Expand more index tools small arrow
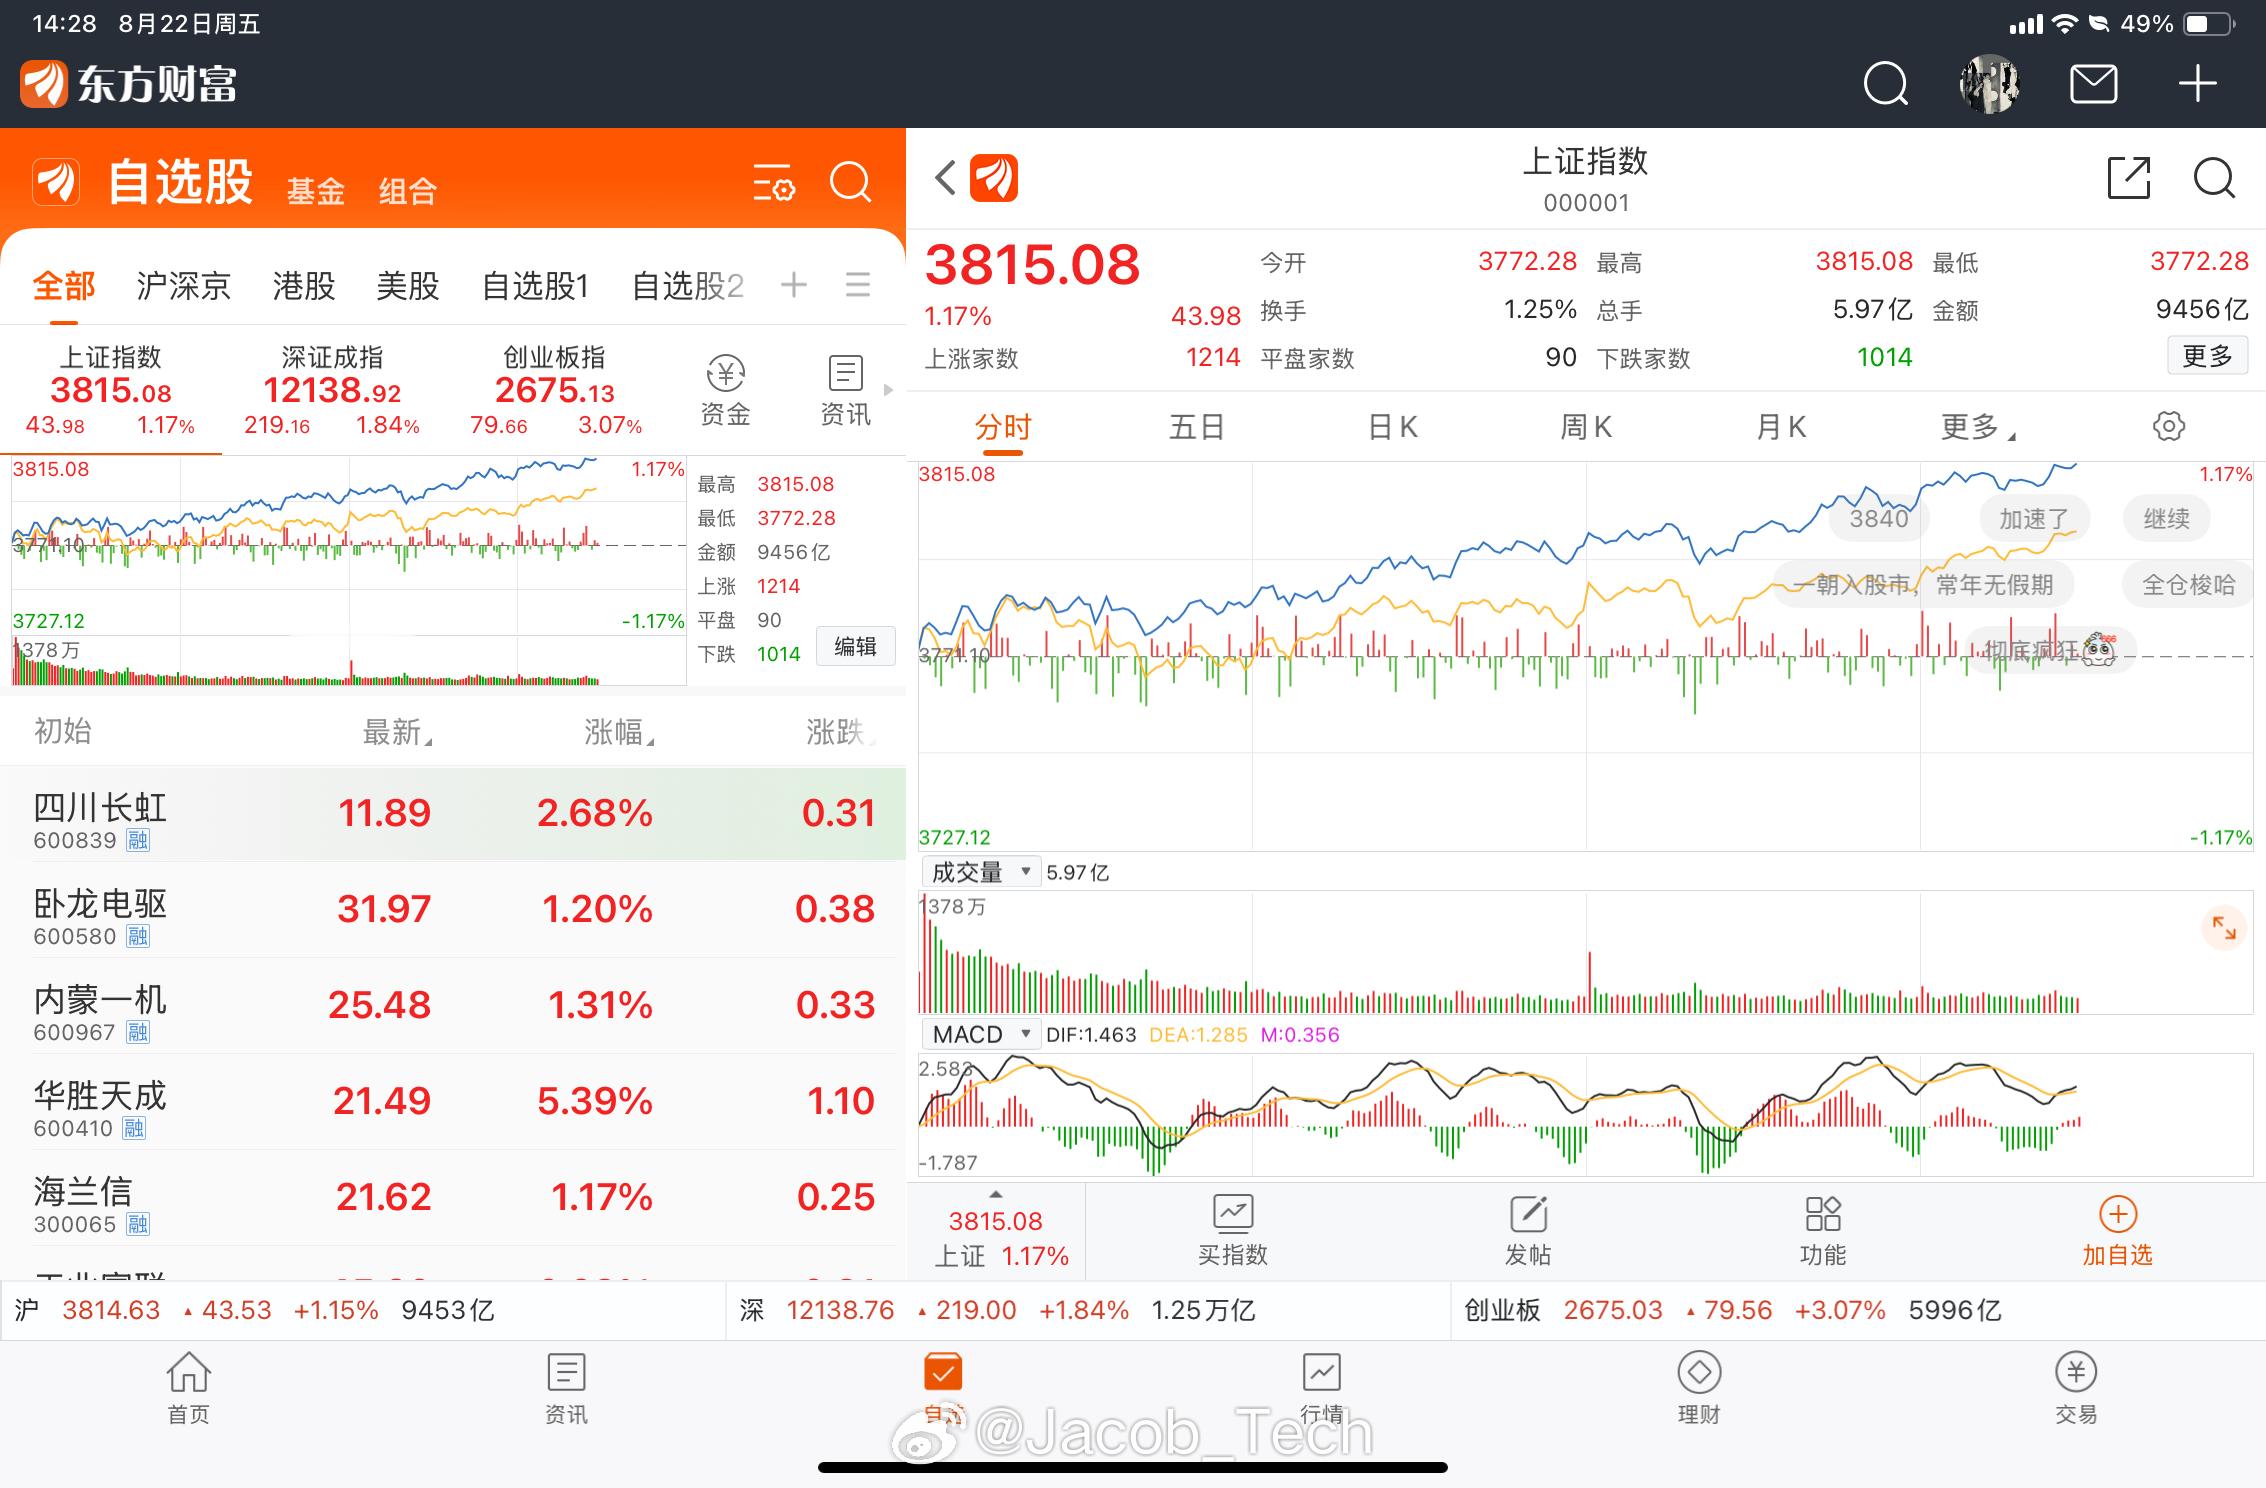The width and height of the screenshot is (2266, 1488). 888,390
